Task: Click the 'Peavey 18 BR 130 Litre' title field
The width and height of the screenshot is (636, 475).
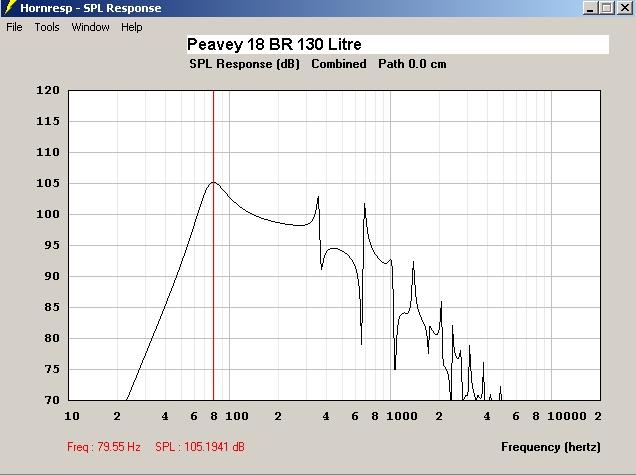Action: click(398, 44)
